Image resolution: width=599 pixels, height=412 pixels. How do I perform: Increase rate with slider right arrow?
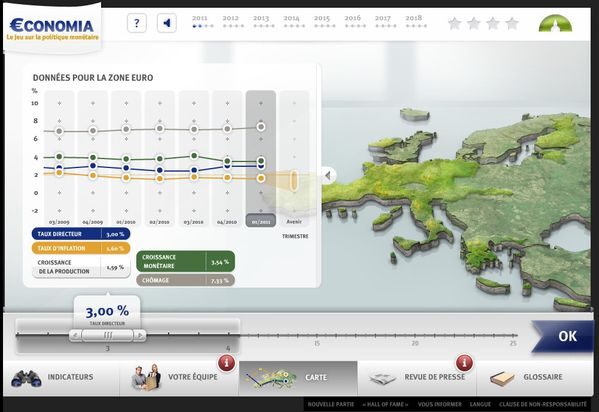[140, 336]
